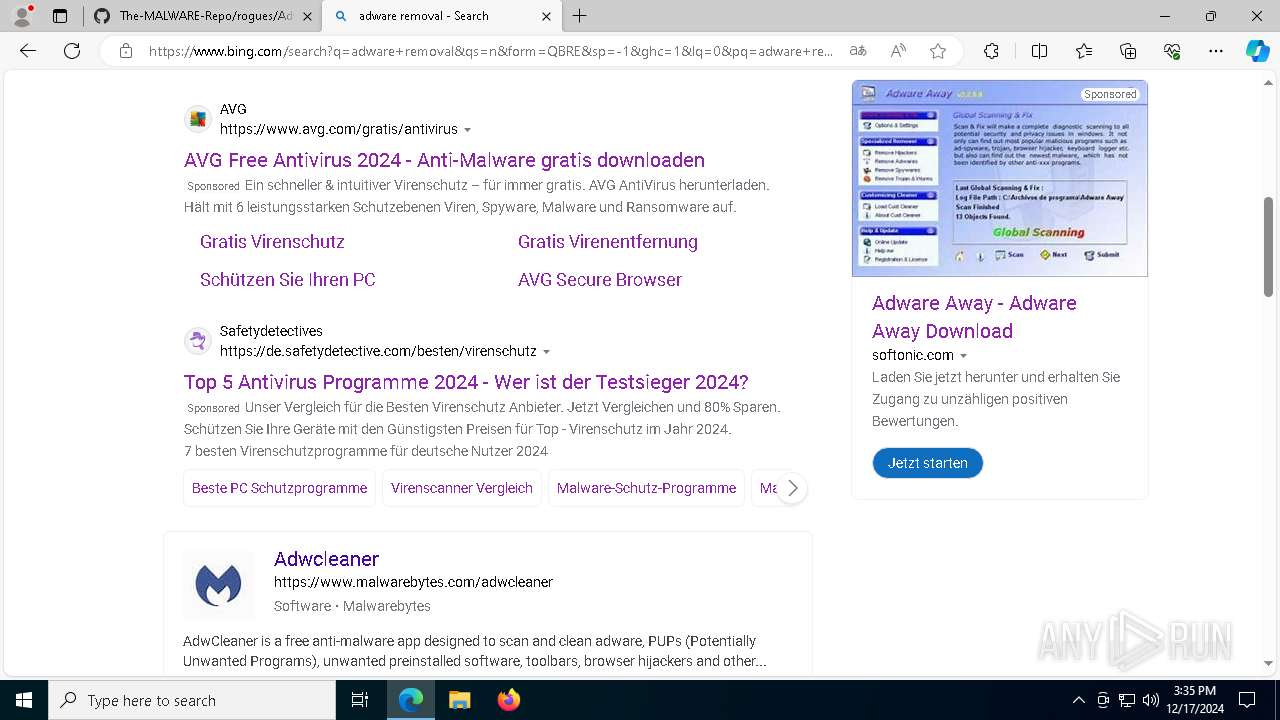Open the Gratis Virenschutz sitelink

pyautogui.click(x=272, y=242)
